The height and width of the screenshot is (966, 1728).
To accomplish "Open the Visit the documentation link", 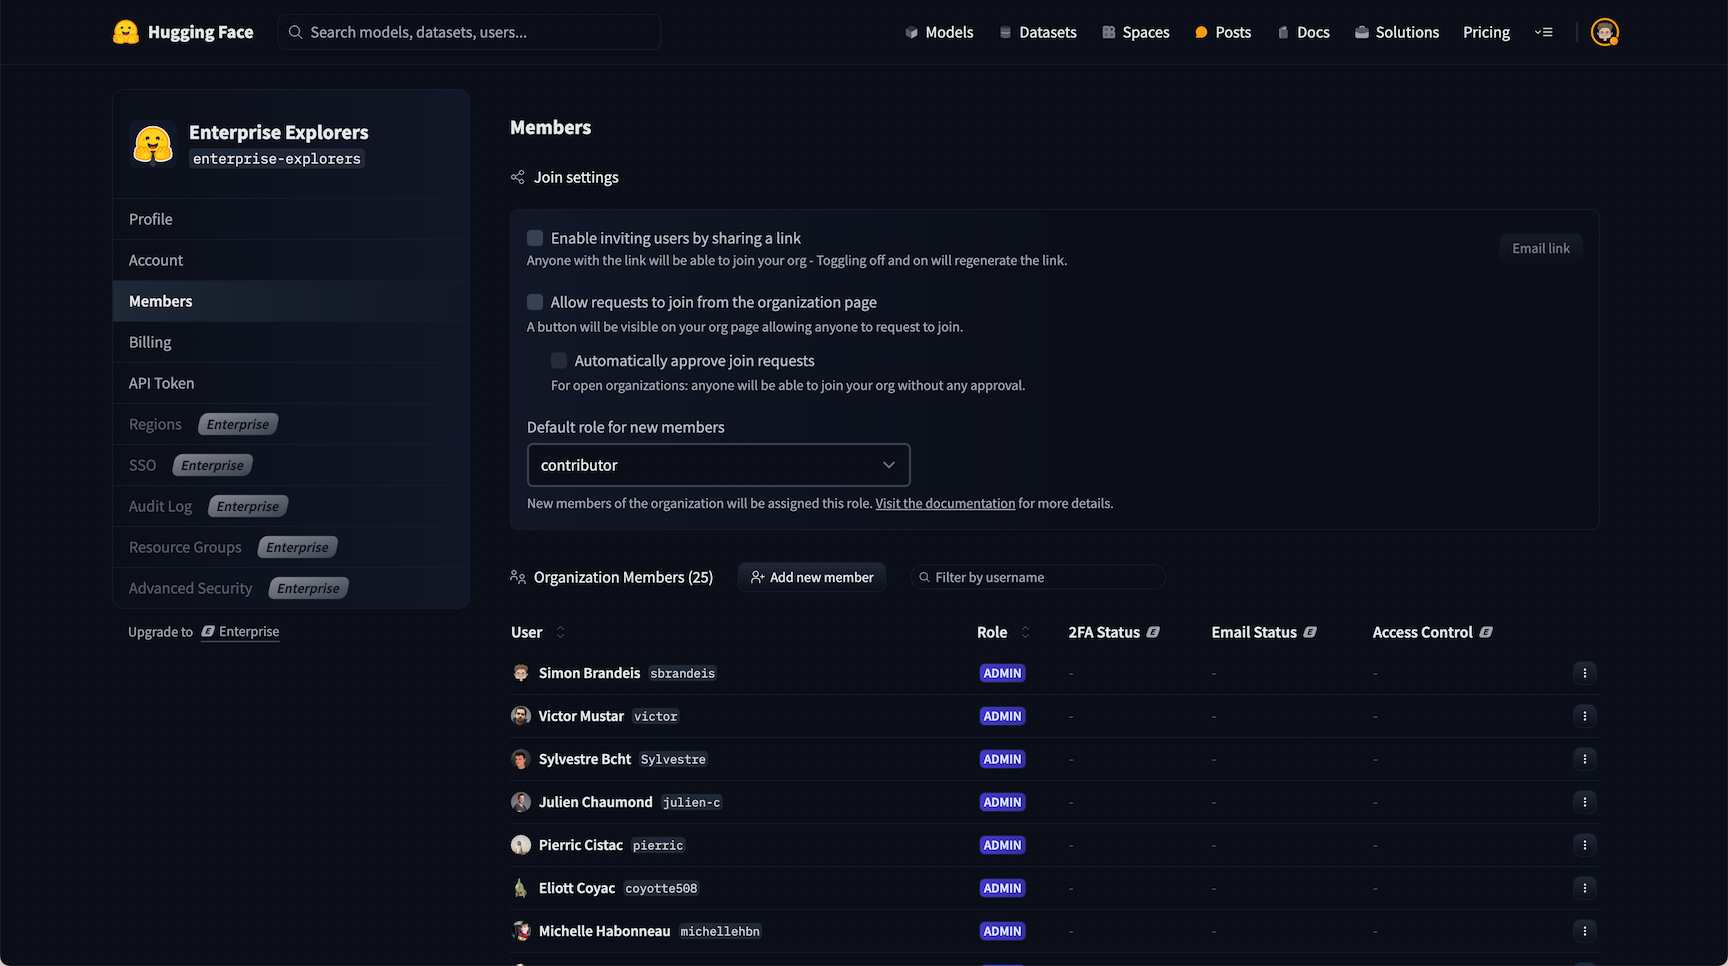I will (945, 503).
